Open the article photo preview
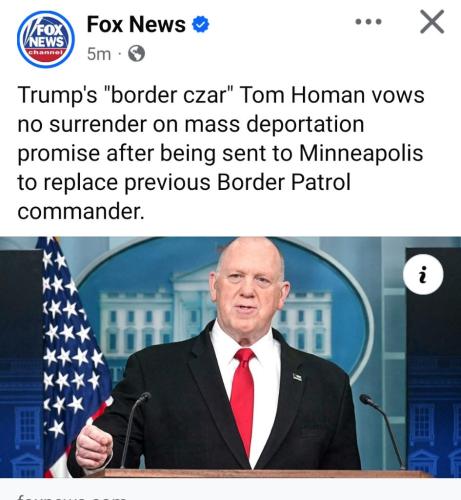 point(230,357)
